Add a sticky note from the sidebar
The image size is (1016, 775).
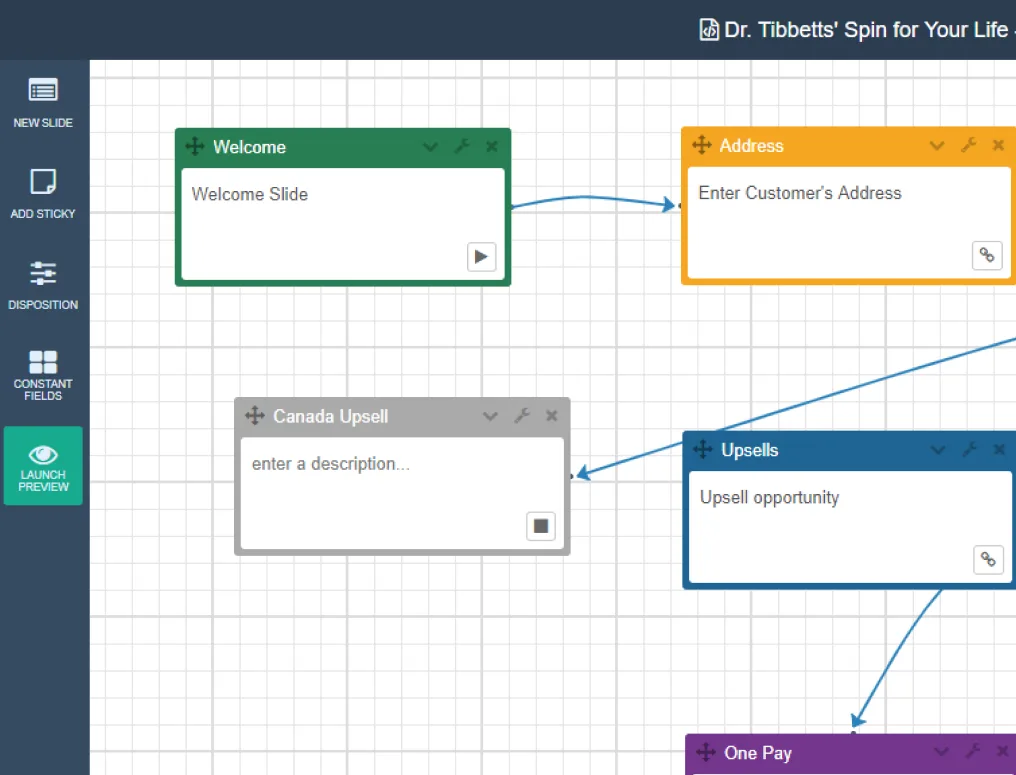(43, 192)
